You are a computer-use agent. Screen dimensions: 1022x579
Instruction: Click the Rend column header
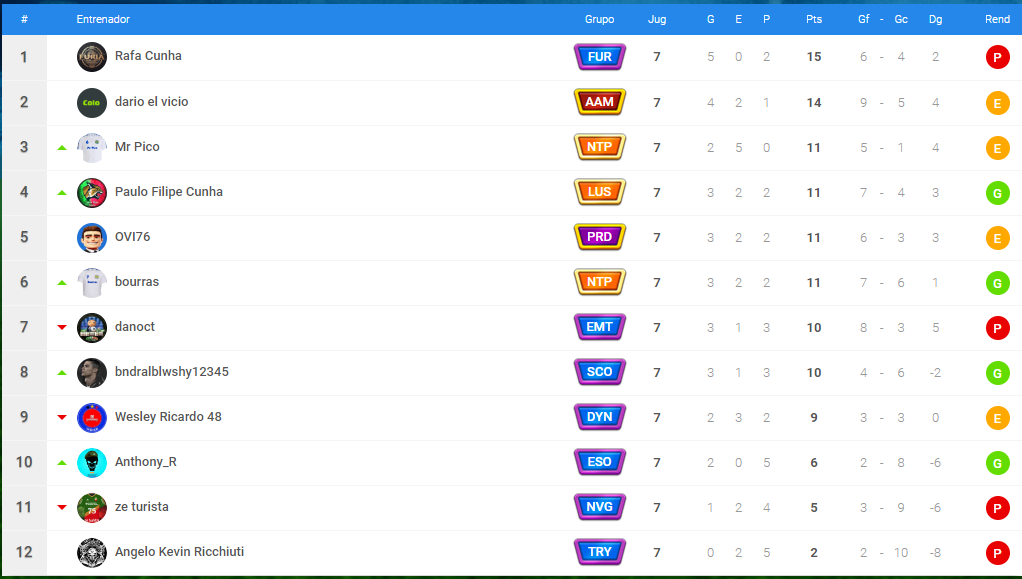click(x=997, y=20)
